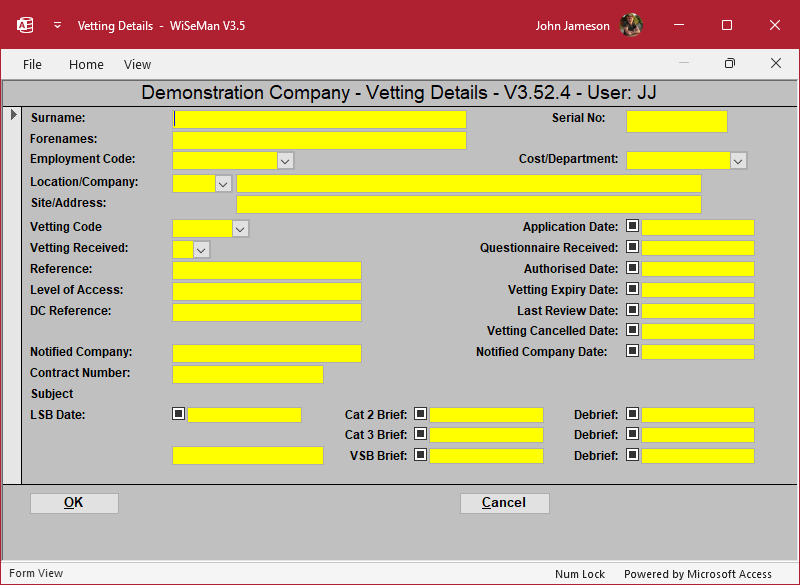Open the File menu
Screen dimensions: 800x585
32,64
